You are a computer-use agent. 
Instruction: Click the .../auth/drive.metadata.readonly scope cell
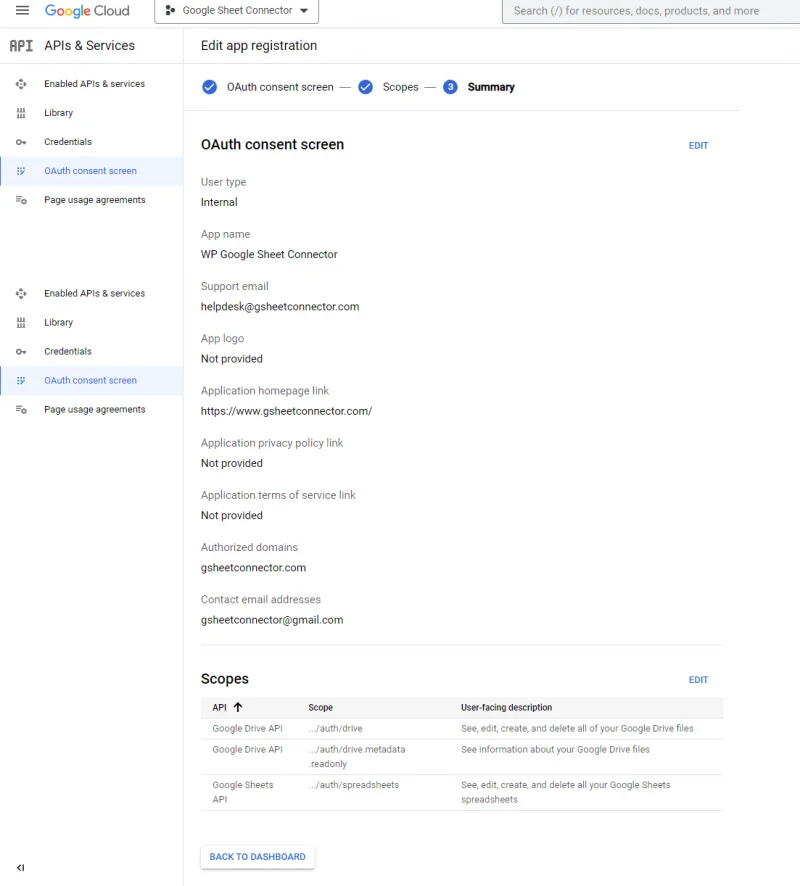pos(357,757)
